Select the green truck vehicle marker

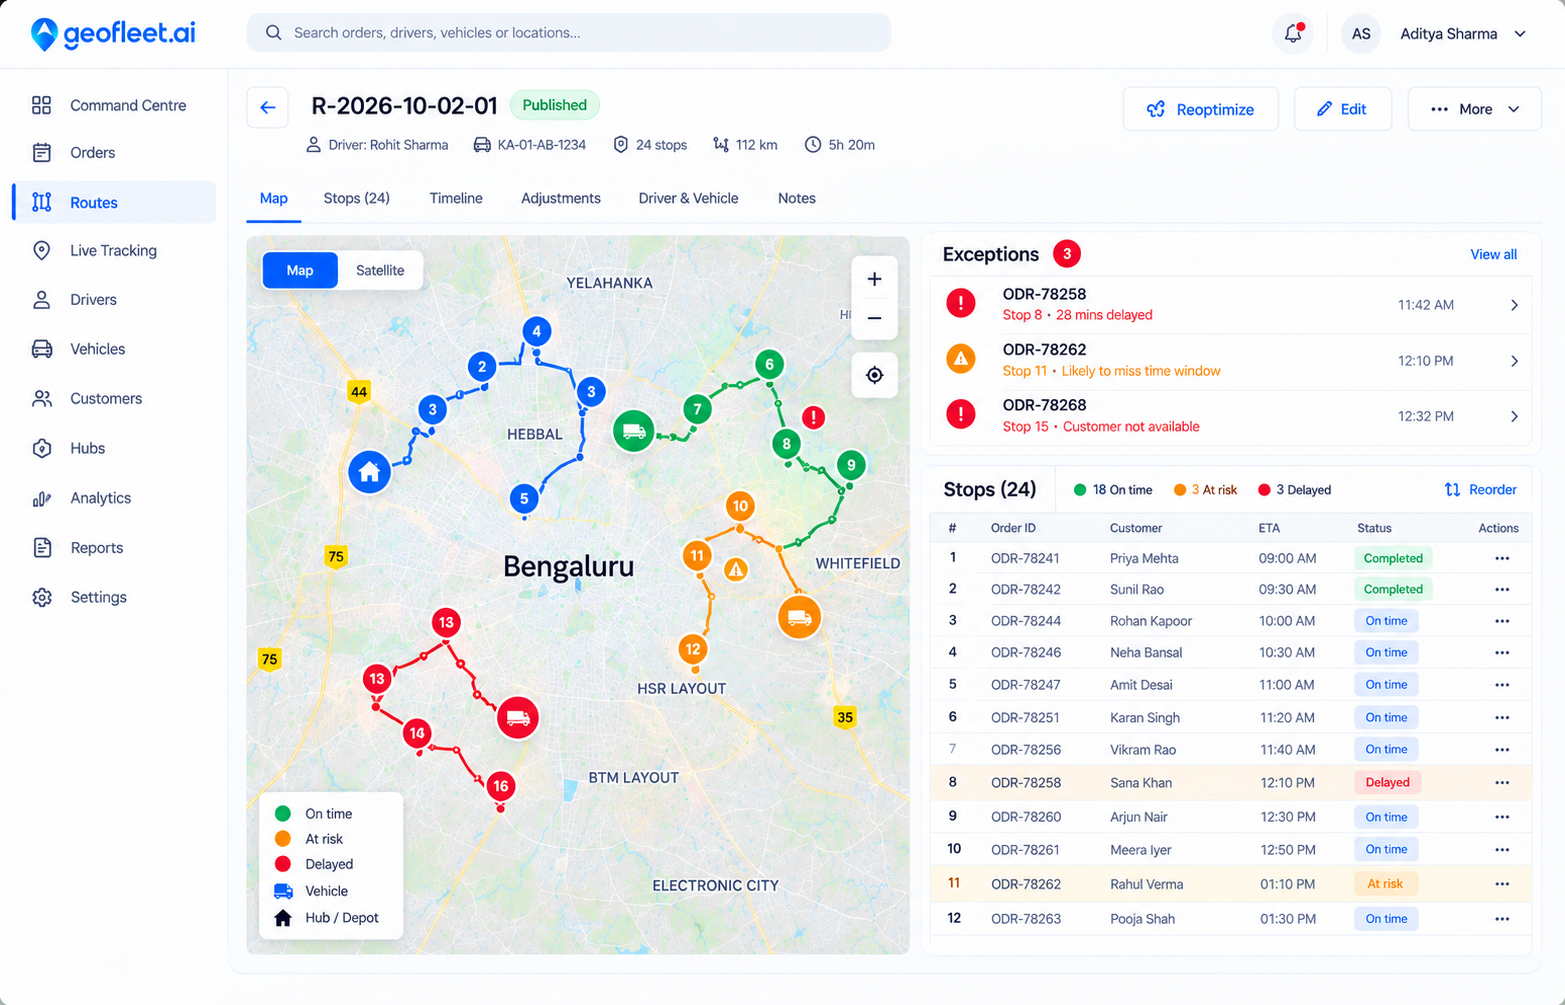pos(633,431)
